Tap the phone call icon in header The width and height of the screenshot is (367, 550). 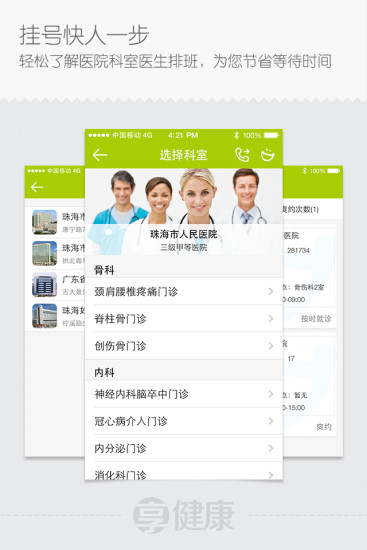pyautogui.click(x=242, y=155)
